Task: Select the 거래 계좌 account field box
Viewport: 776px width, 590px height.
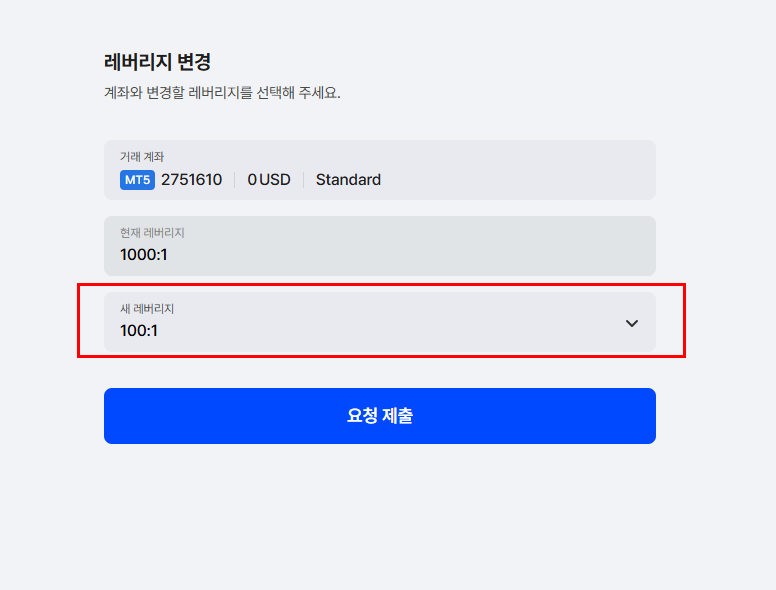Action: (x=380, y=170)
